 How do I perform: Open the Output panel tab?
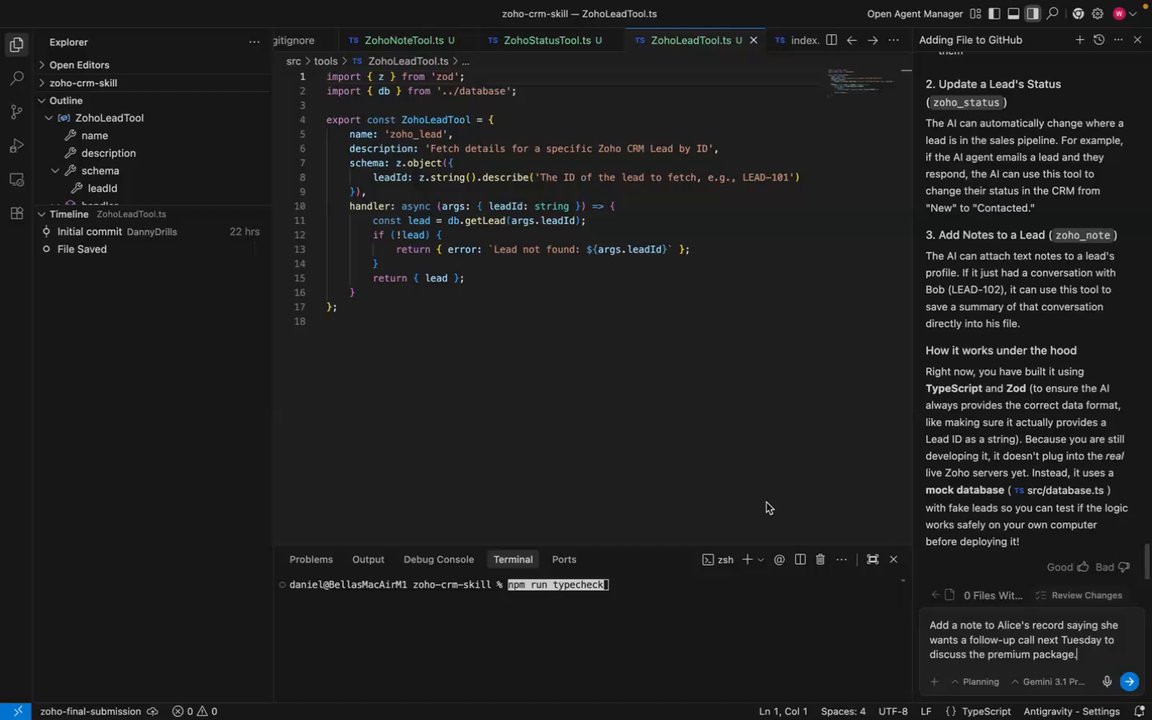(368, 559)
